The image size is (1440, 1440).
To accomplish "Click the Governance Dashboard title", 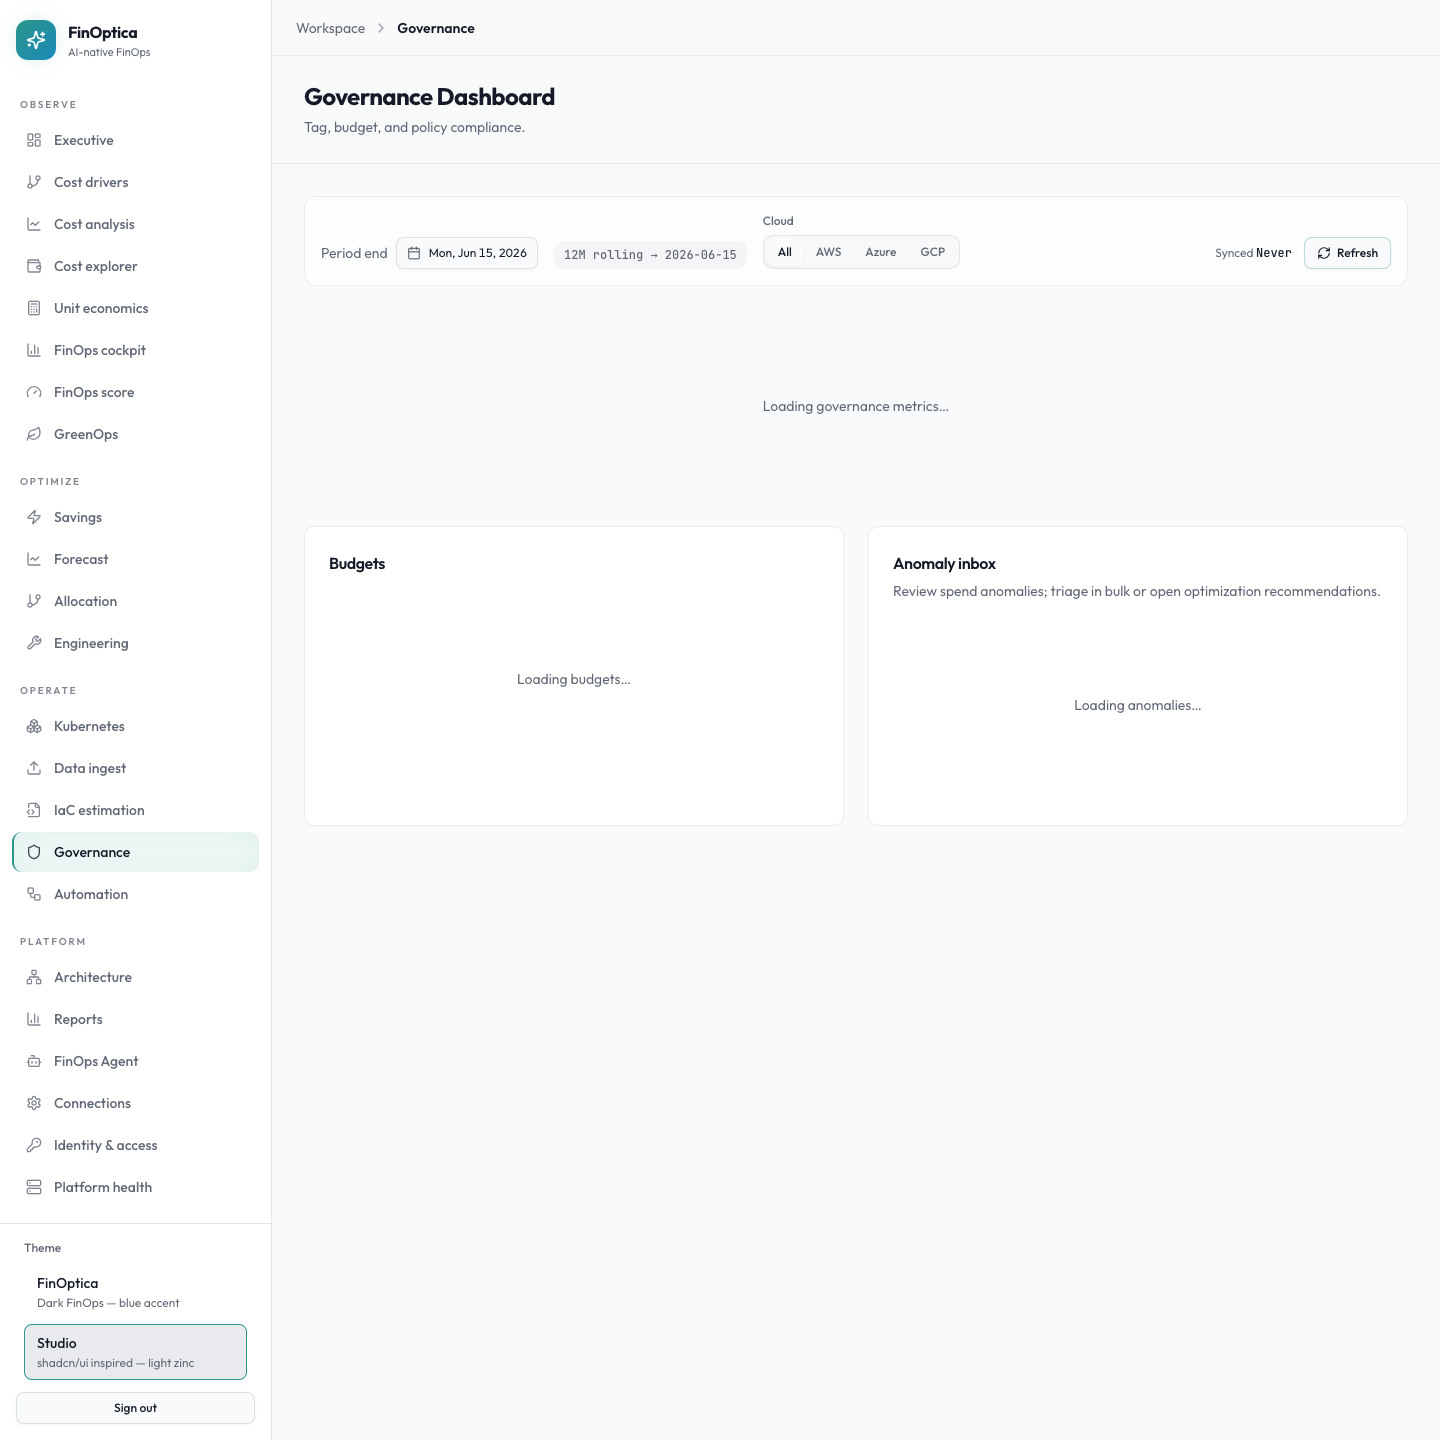I will point(429,97).
